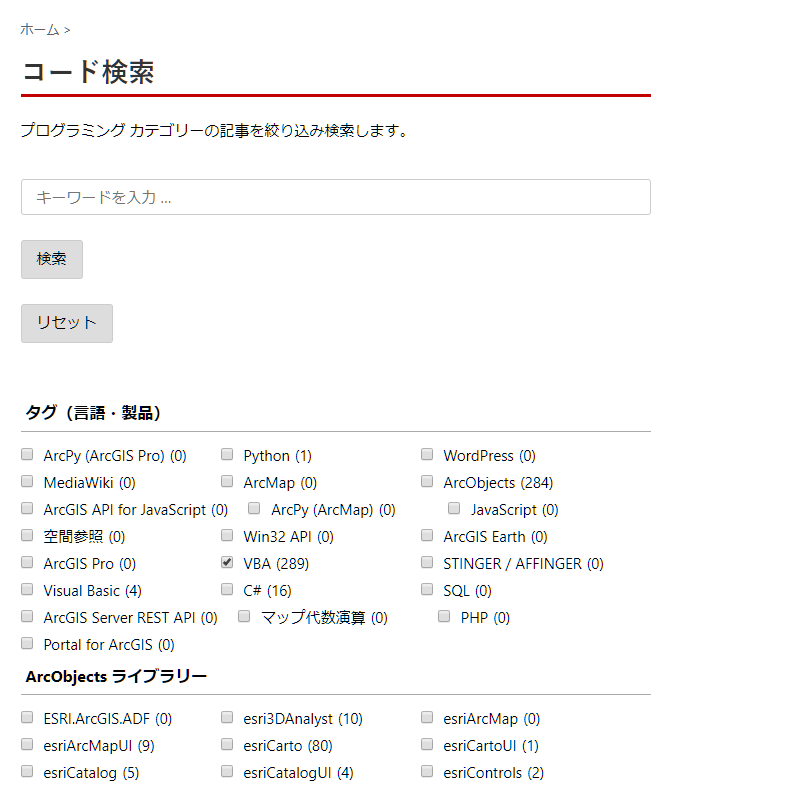Check the ArcMap (0) tag checkbox
The image size is (790, 790).
[x=227, y=481]
